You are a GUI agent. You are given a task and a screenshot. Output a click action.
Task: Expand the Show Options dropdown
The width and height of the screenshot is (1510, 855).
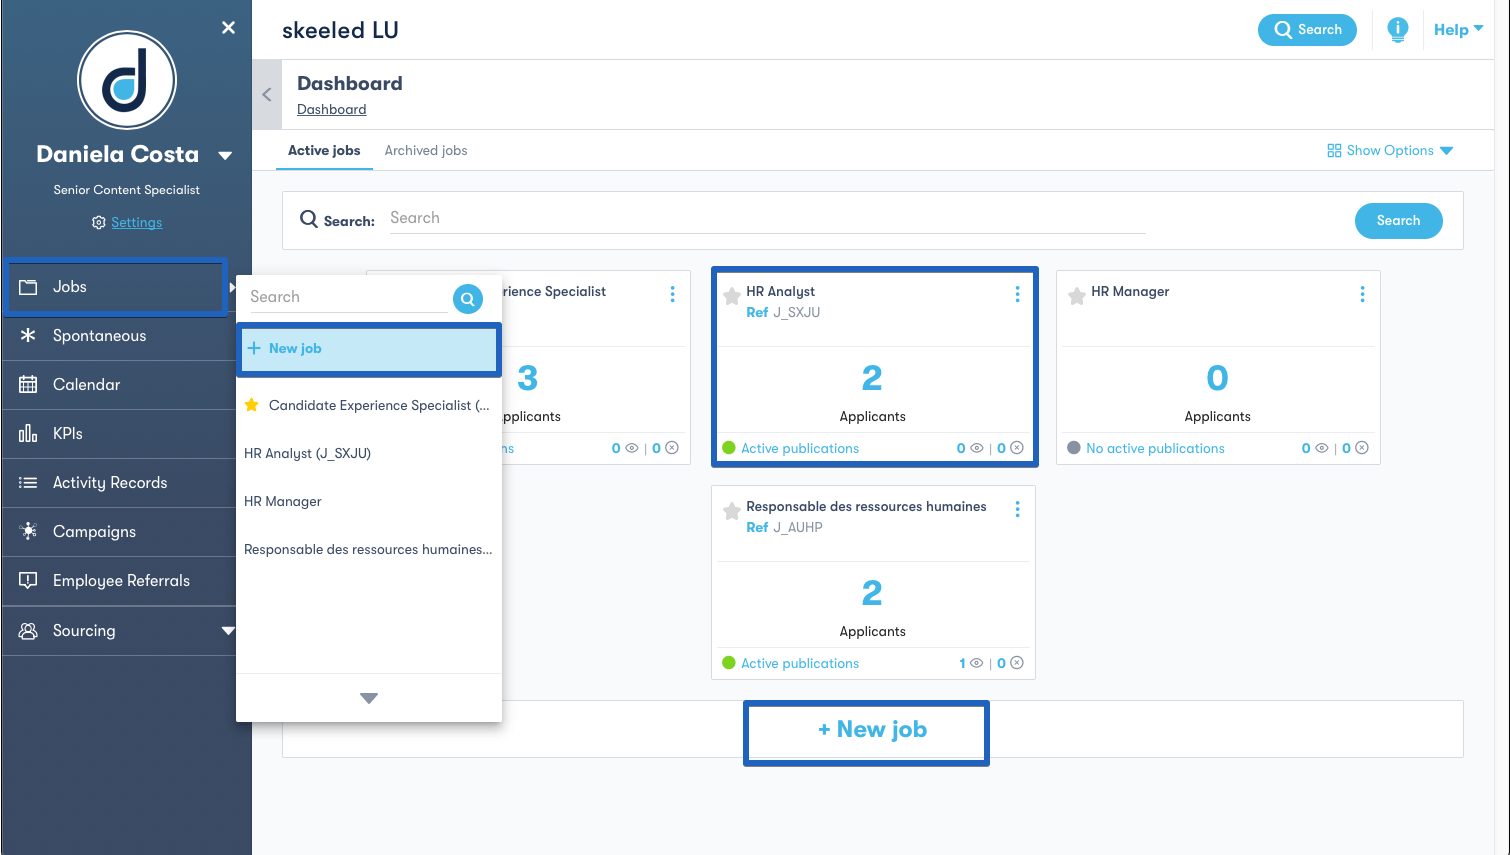pos(1390,151)
